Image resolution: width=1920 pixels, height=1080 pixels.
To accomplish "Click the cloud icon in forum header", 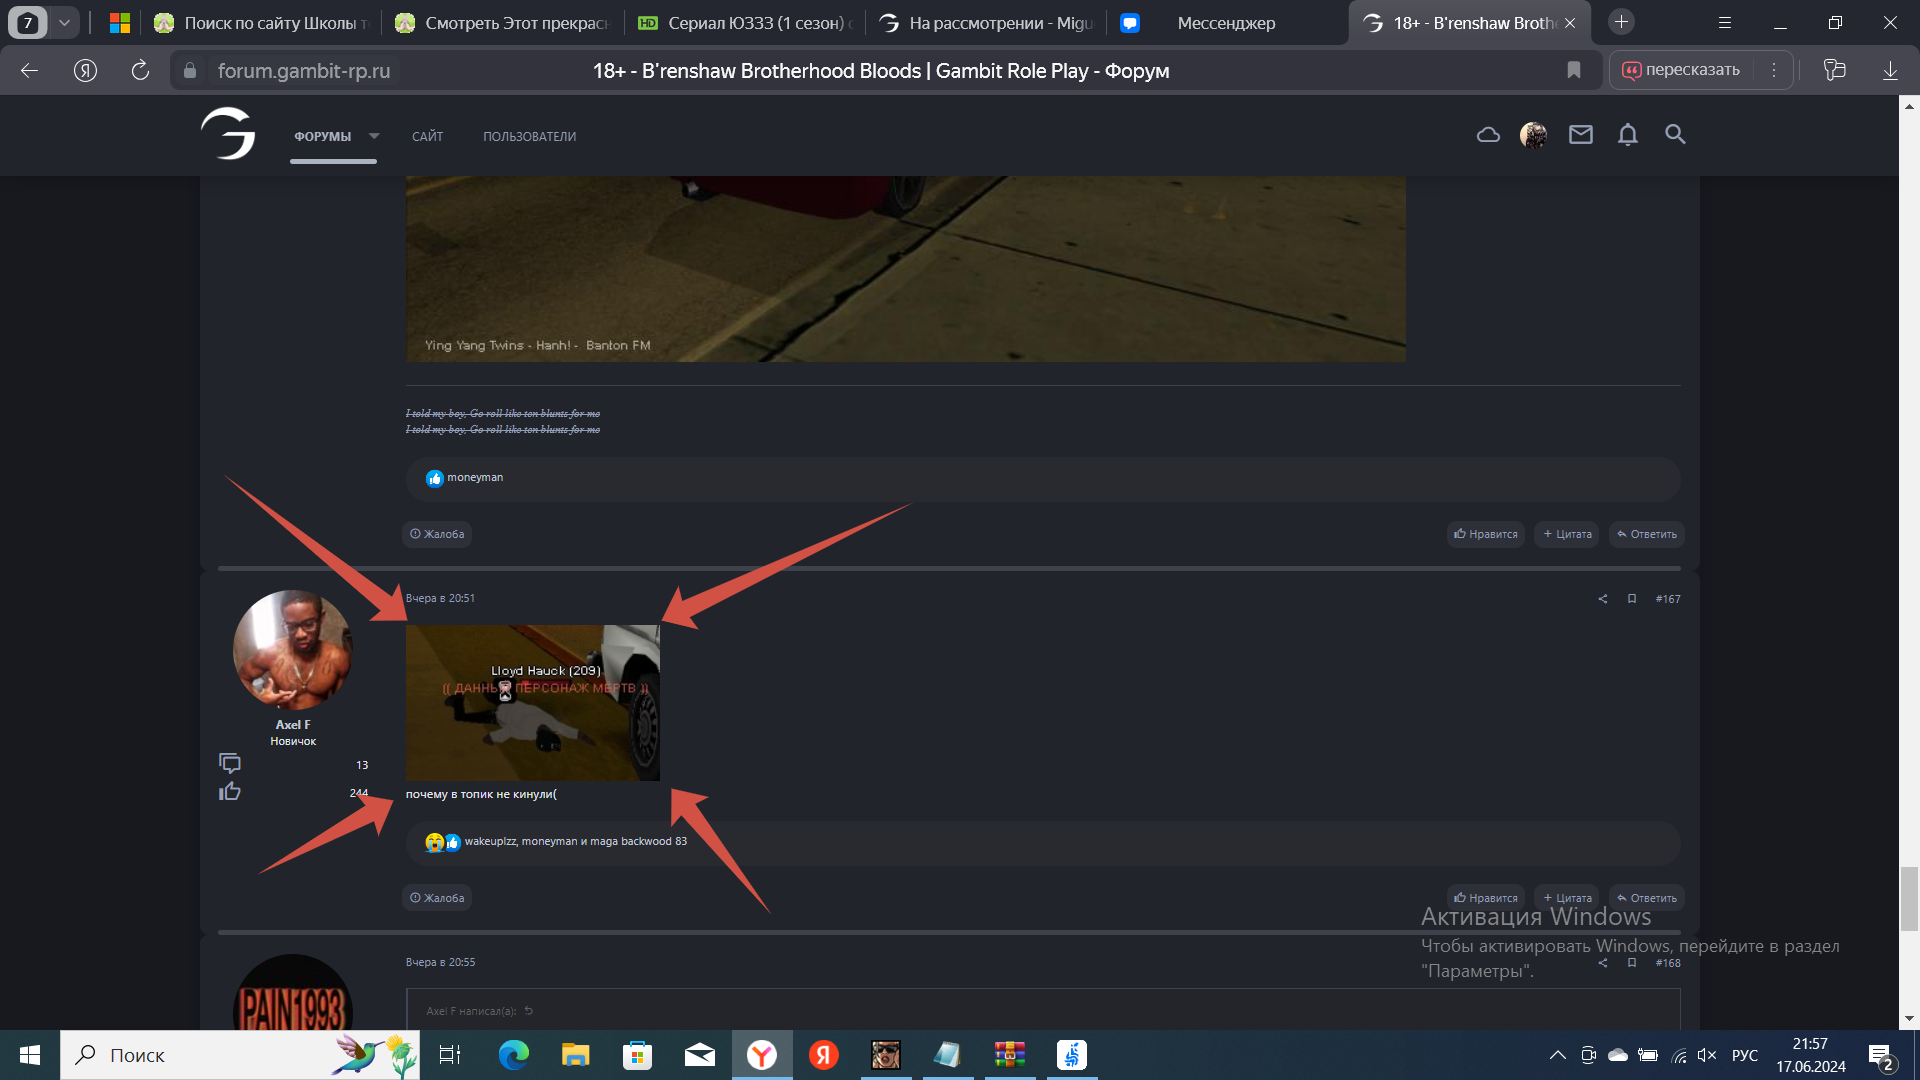I will coord(1488,135).
